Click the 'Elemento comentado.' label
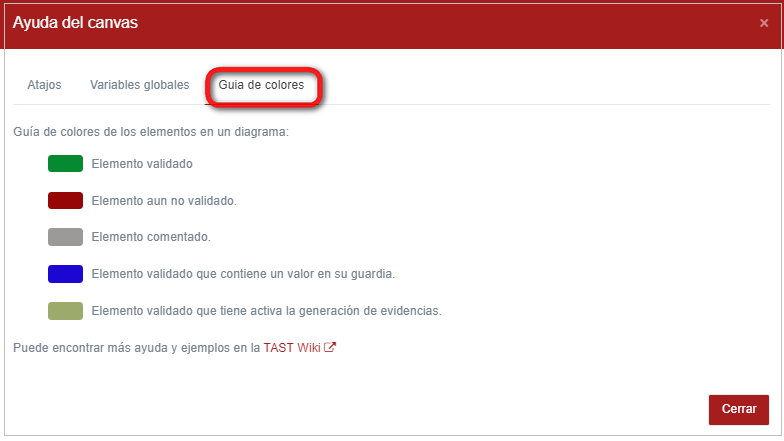The width and height of the screenshot is (784, 441). [150, 237]
